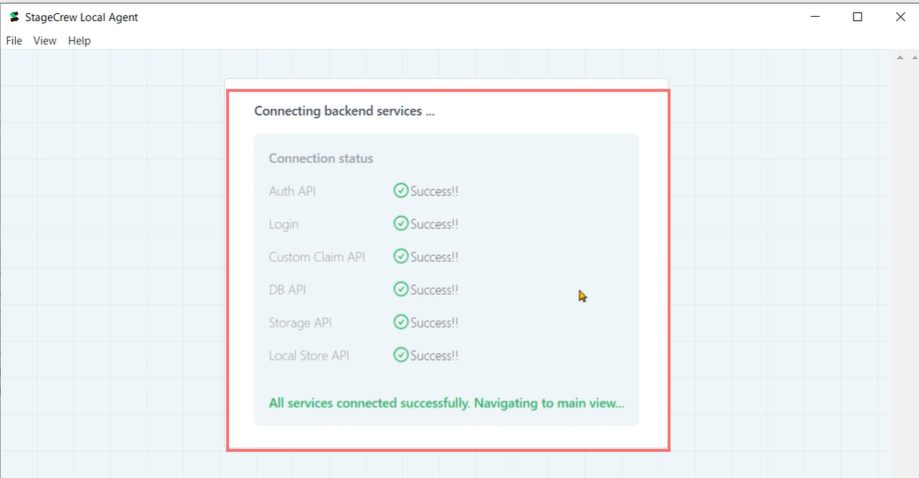Click the Custom Claim API label
Image resolution: width=919 pixels, height=478 pixels.
[x=317, y=257]
